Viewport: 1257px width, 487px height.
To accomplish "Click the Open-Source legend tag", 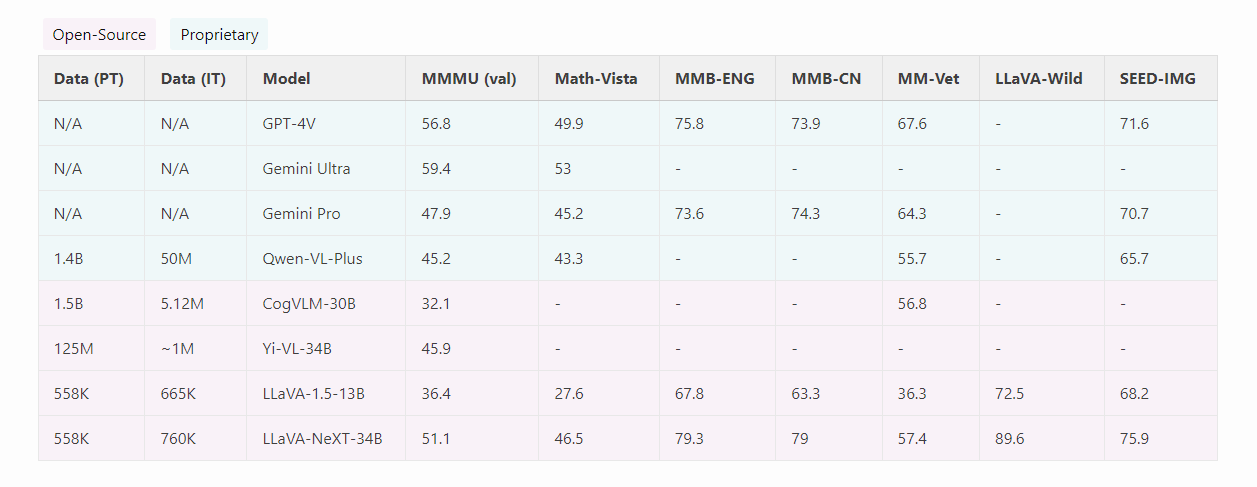I will point(99,35).
